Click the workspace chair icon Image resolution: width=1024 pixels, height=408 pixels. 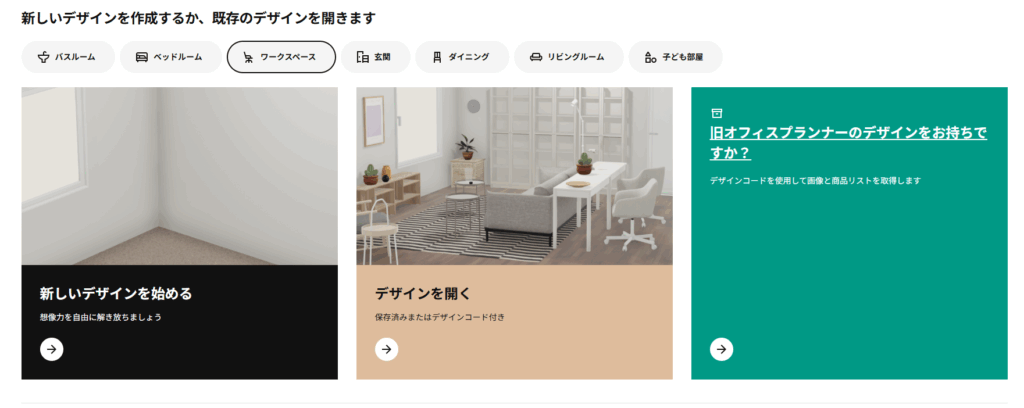[x=248, y=57]
